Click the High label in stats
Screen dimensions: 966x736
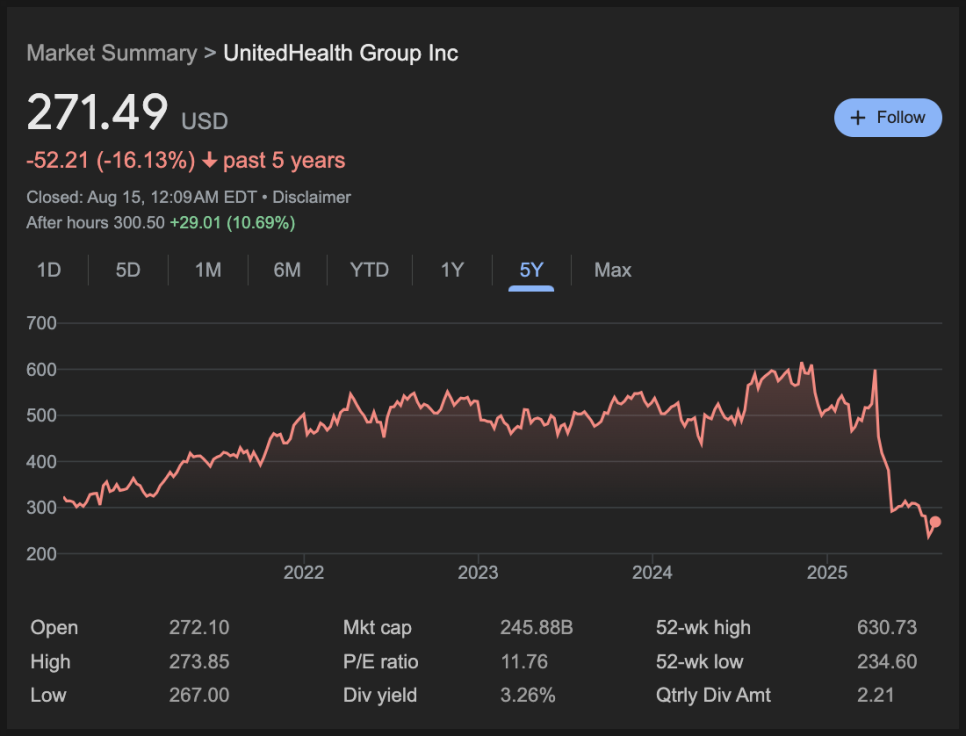point(51,661)
